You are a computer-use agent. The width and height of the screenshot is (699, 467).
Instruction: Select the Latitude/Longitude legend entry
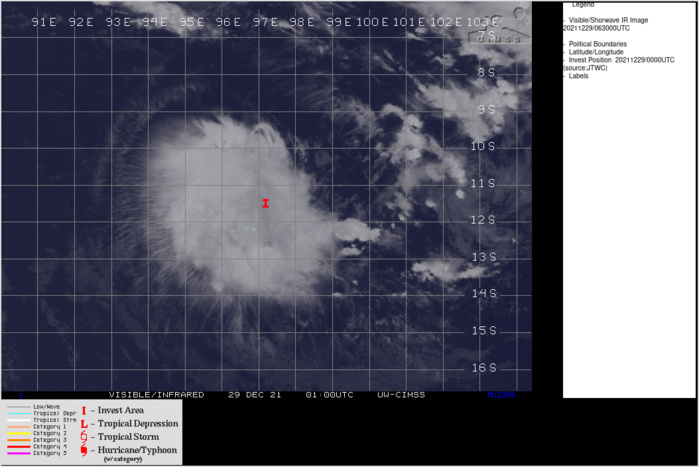598,52
